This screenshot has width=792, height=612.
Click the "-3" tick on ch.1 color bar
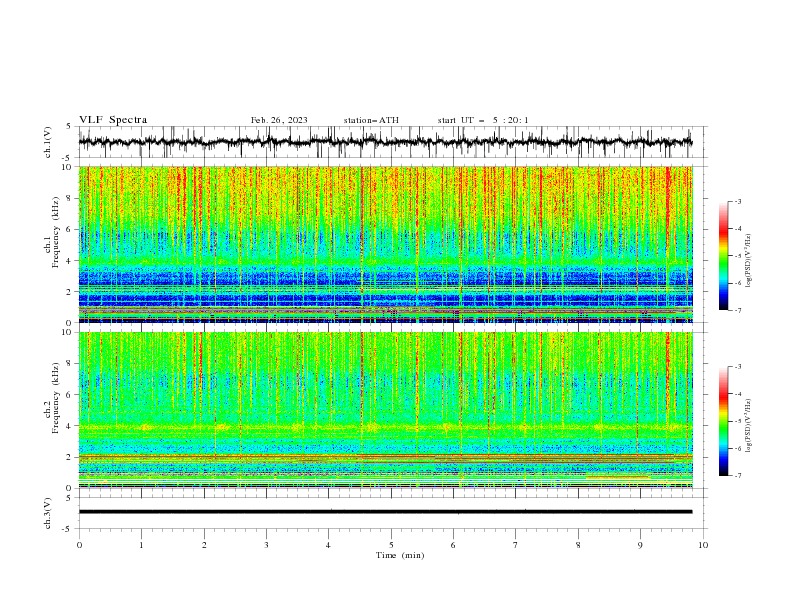point(738,201)
